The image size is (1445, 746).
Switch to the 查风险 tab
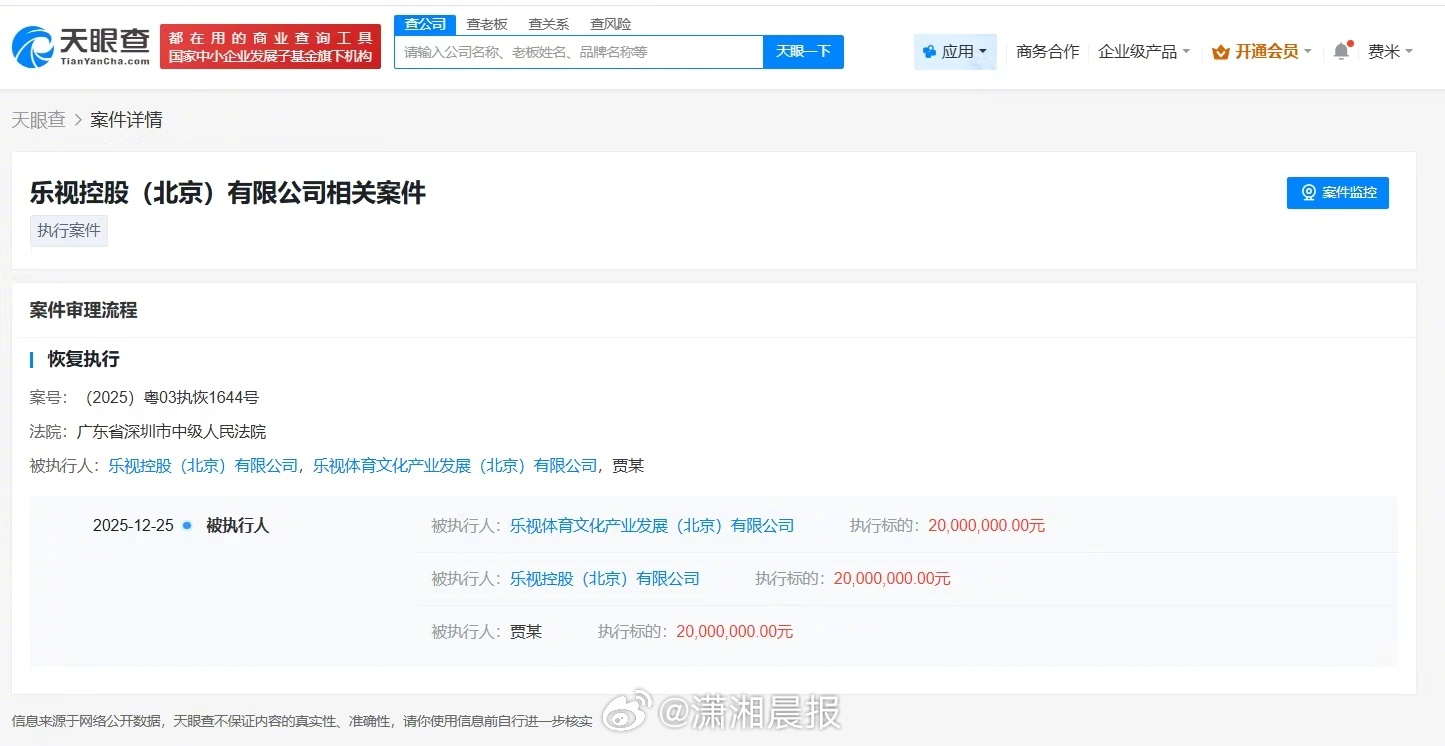tap(611, 24)
